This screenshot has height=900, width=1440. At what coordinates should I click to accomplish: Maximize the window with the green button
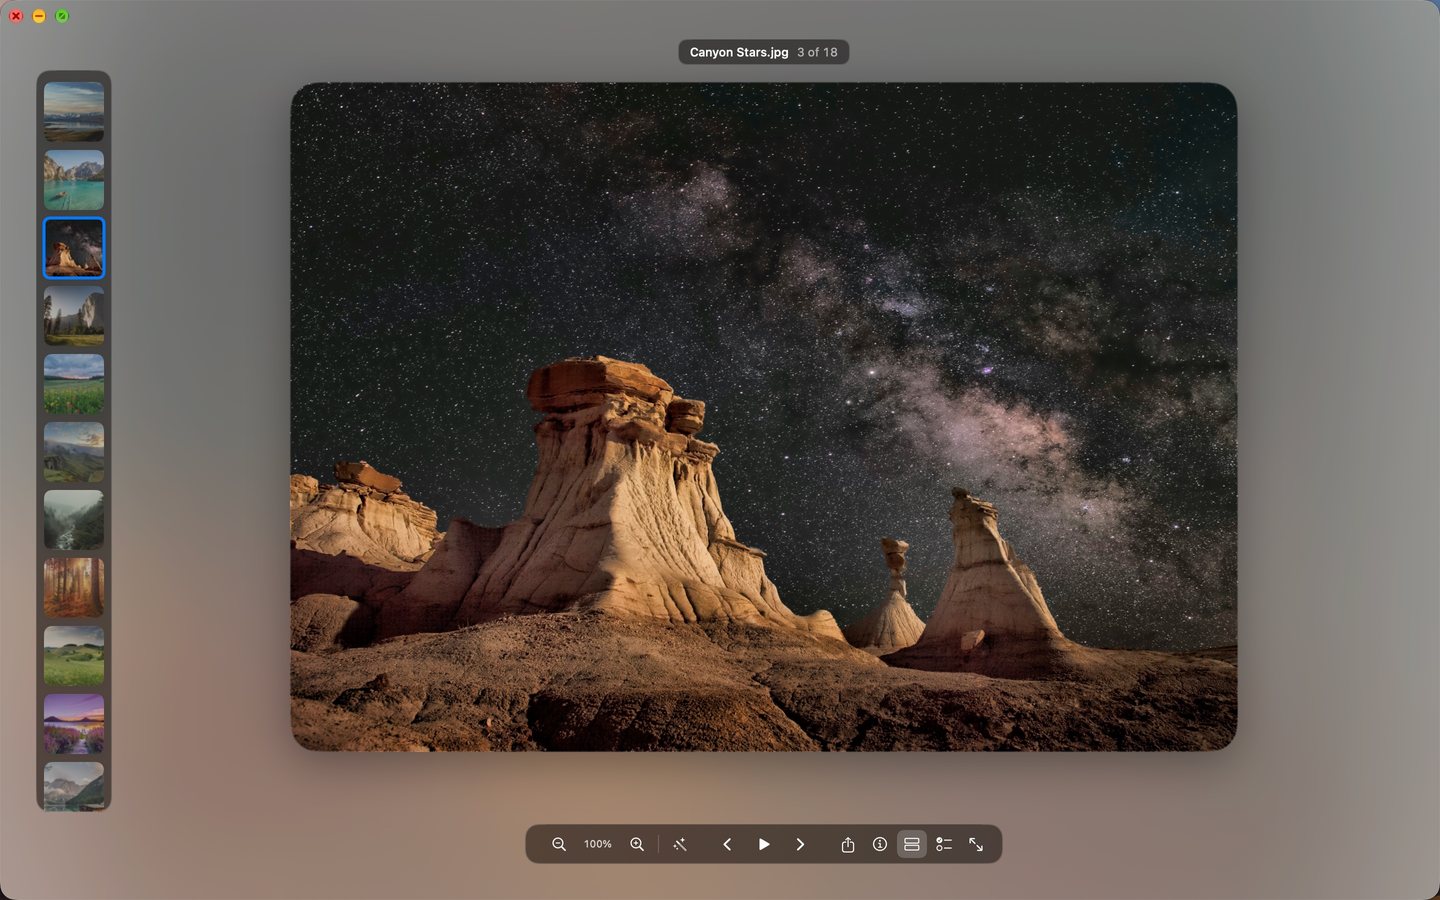[x=62, y=16]
